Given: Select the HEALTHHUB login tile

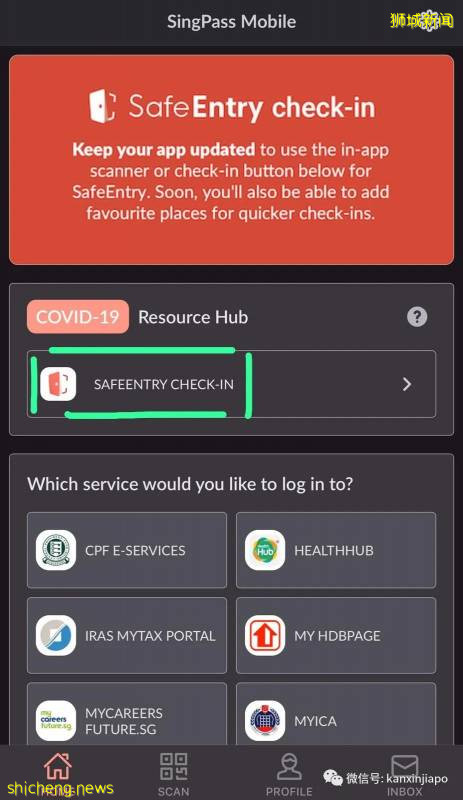Looking at the screenshot, I should pyautogui.click(x=336, y=550).
